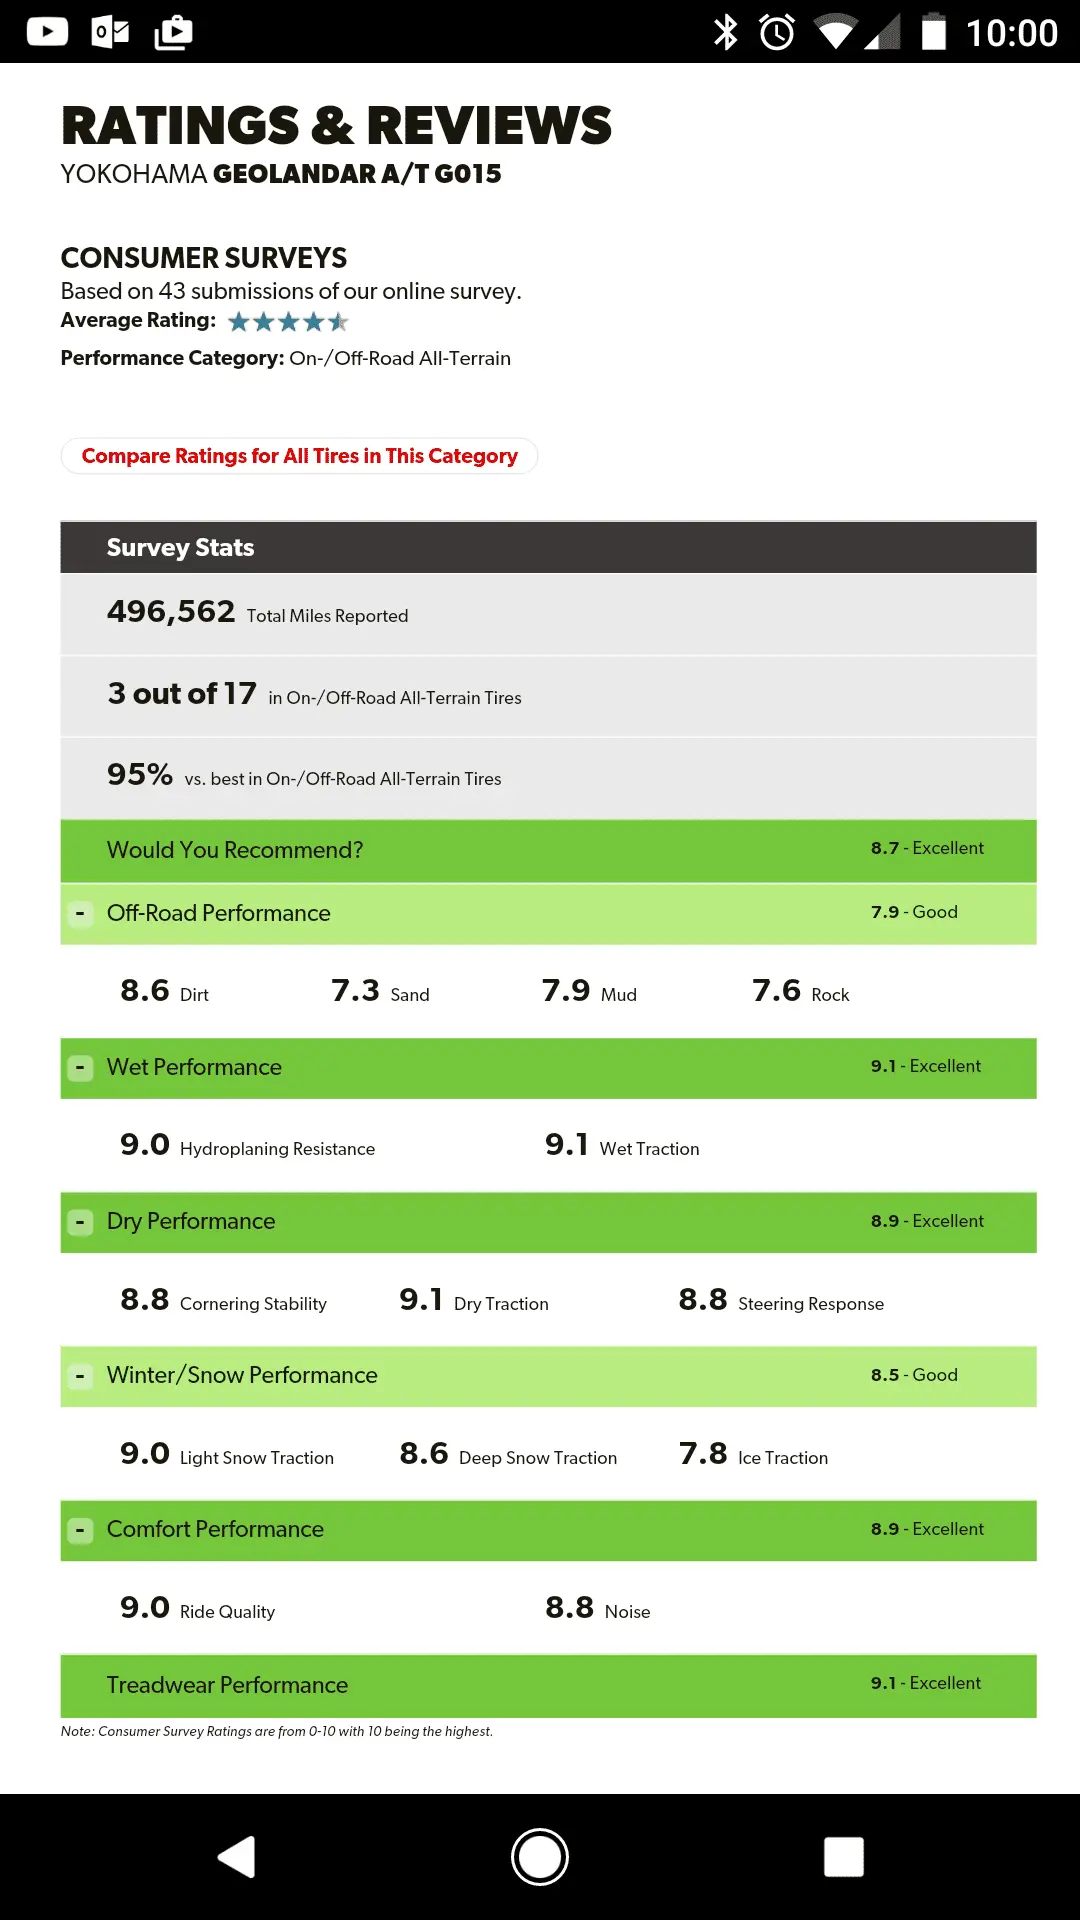The width and height of the screenshot is (1080, 1920).
Task: Collapse the Off-Road Performance section
Action: 80,913
